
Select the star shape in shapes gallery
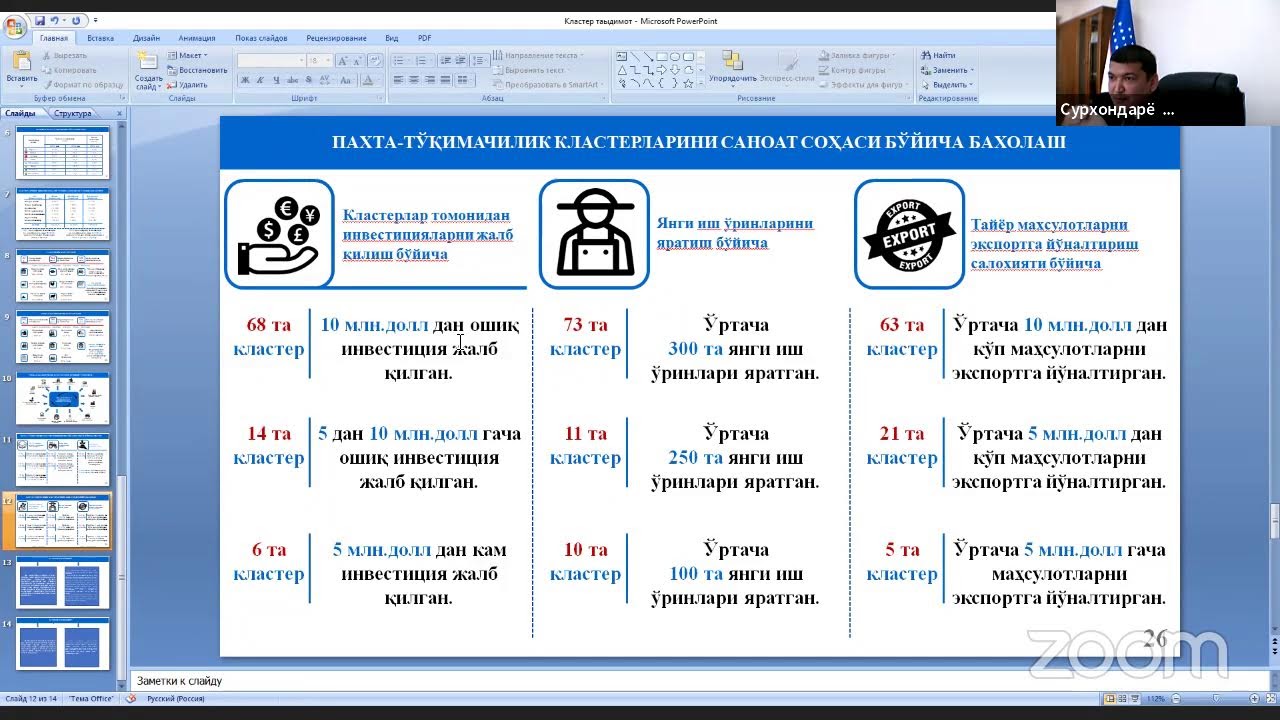click(688, 83)
